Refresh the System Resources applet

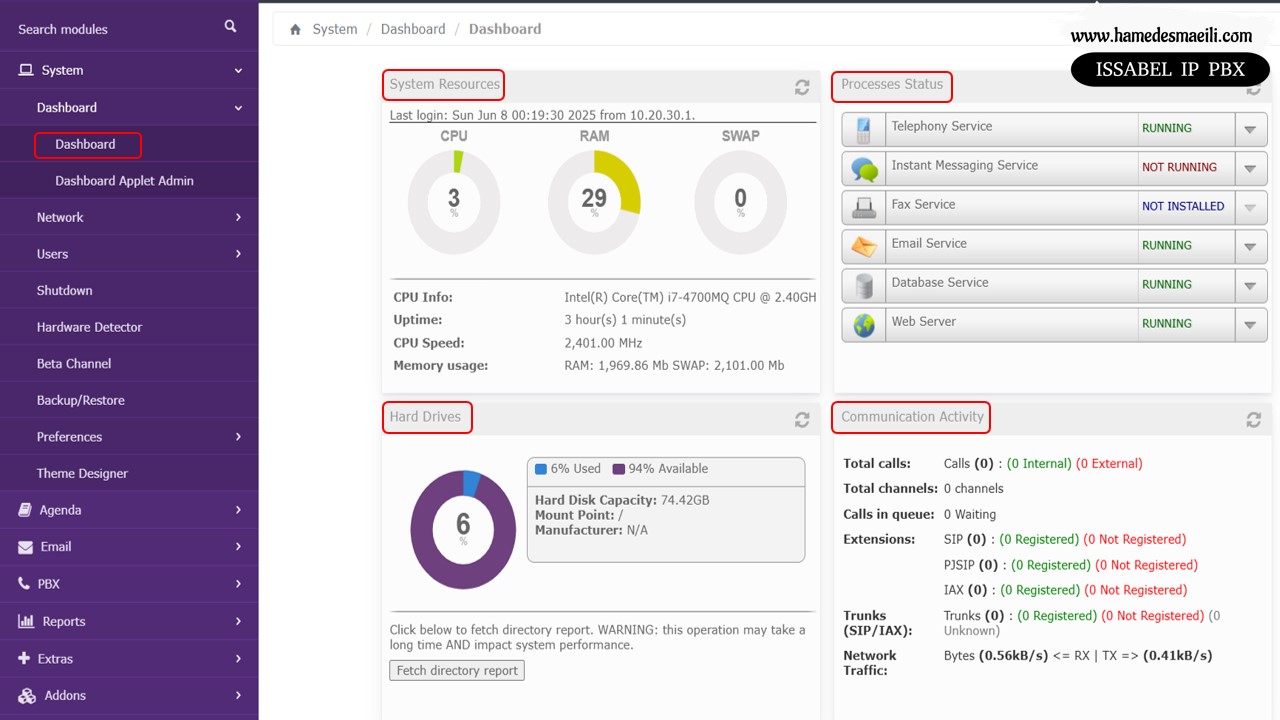[802, 88]
